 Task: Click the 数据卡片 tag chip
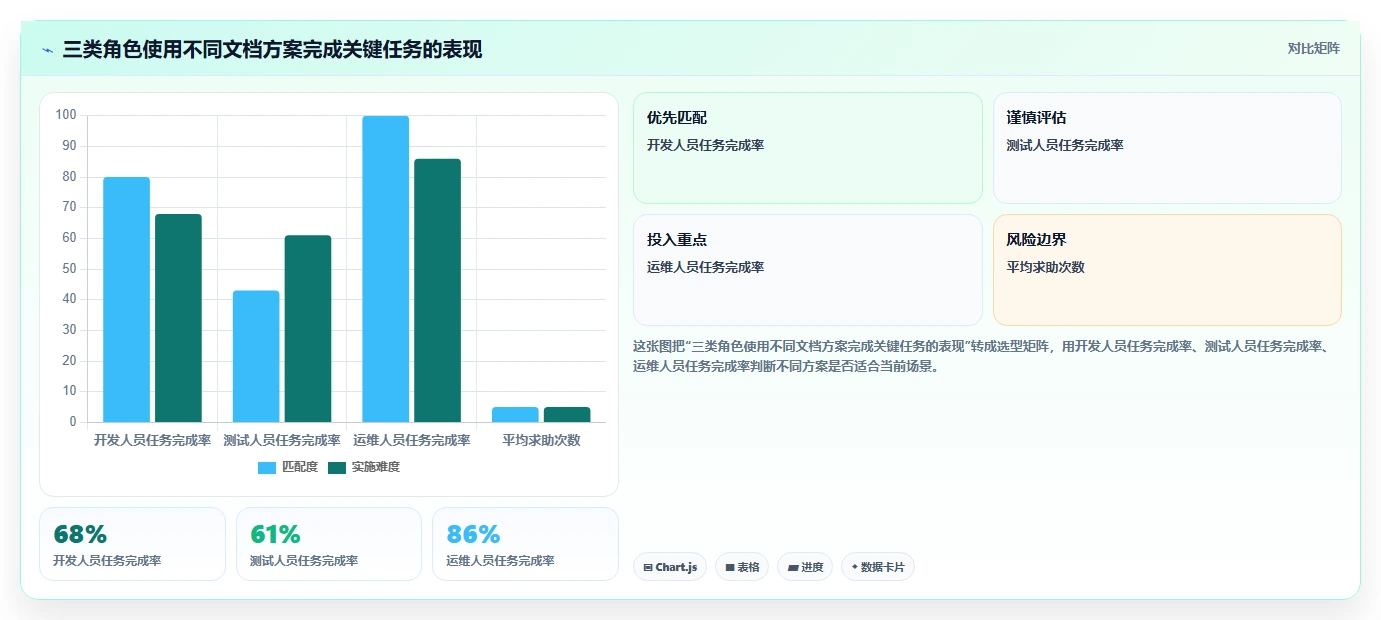(878, 567)
